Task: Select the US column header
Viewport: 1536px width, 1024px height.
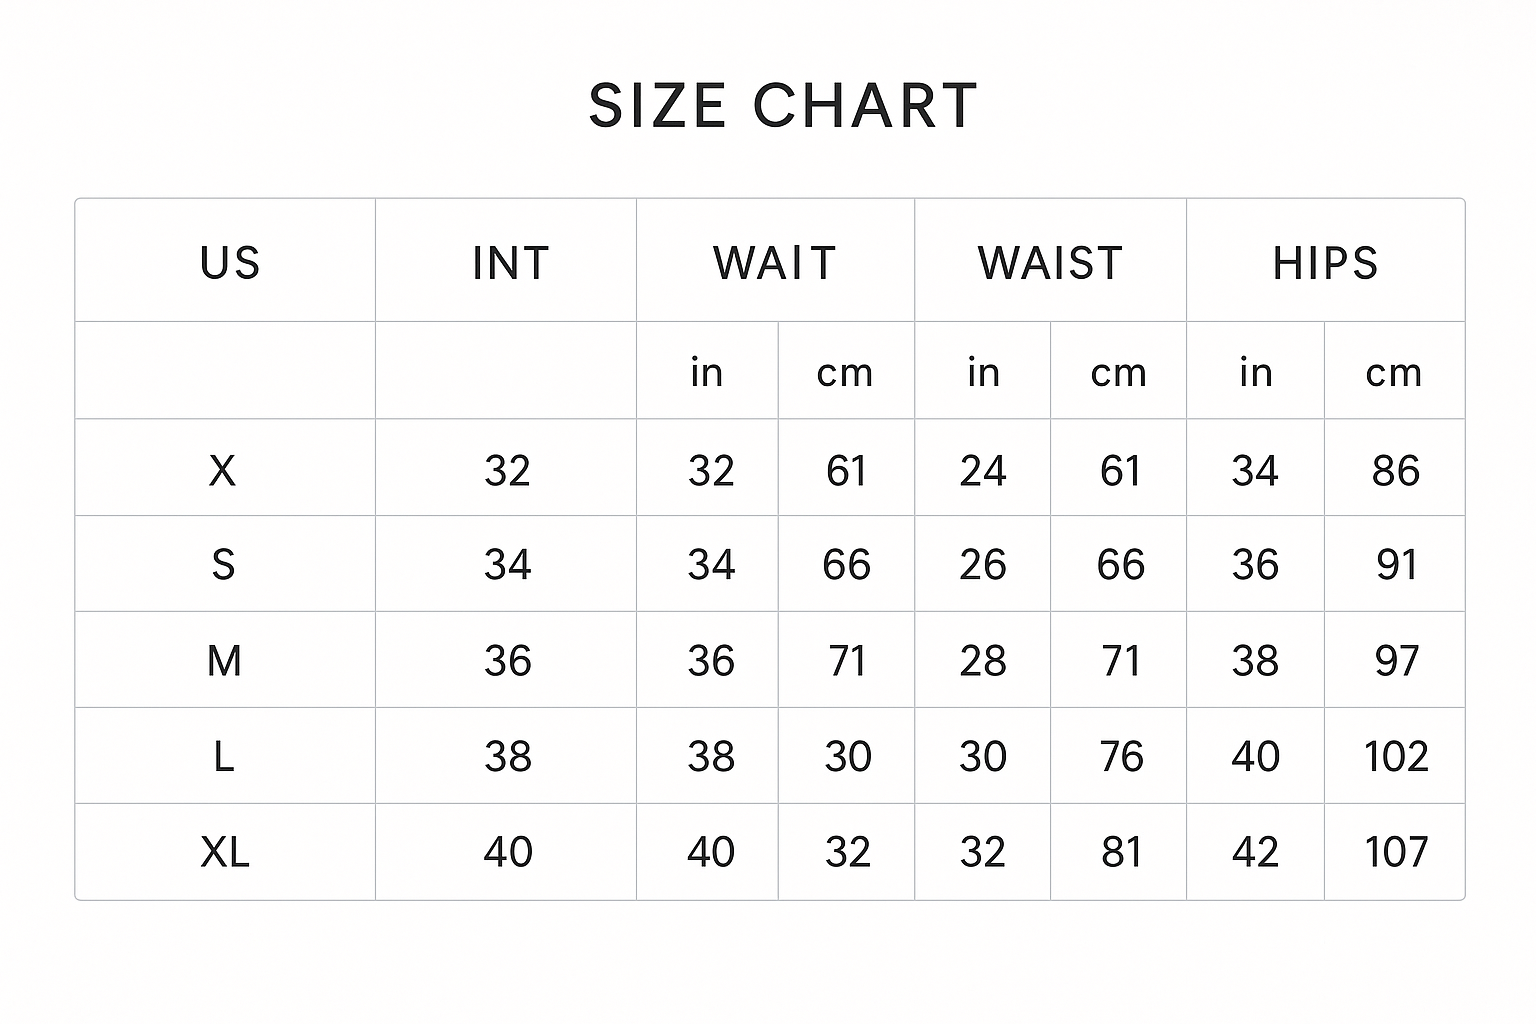Action: click(230, 263)
